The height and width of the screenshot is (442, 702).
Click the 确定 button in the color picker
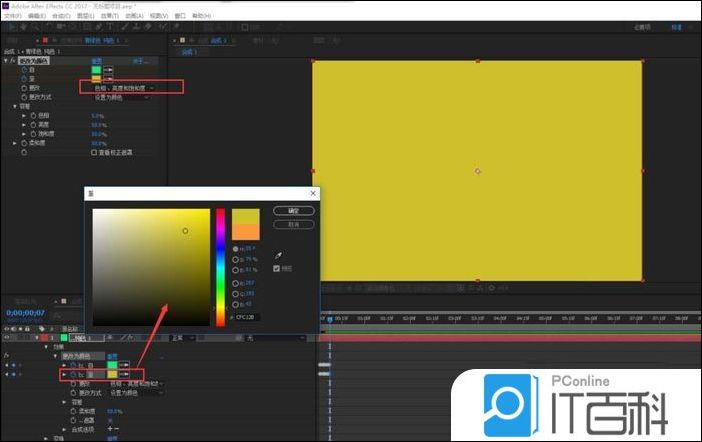(x=293, y=211)
